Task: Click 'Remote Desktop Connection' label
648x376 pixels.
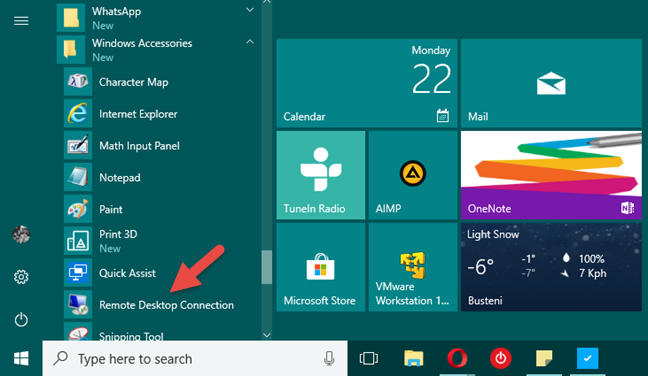Action: (167, 305)
